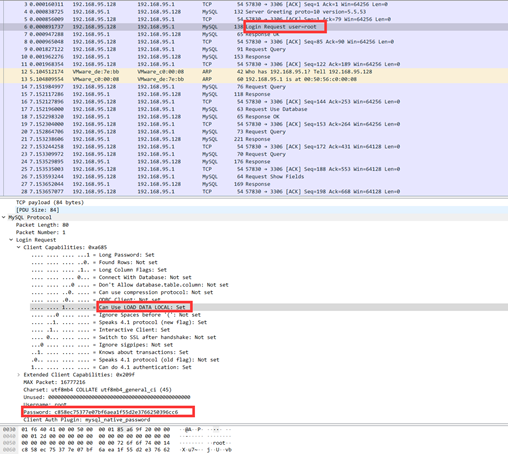Screen dimensions: 508x454
Task: Select packet 23 Request Query row
Action: [x=255, y=154]
